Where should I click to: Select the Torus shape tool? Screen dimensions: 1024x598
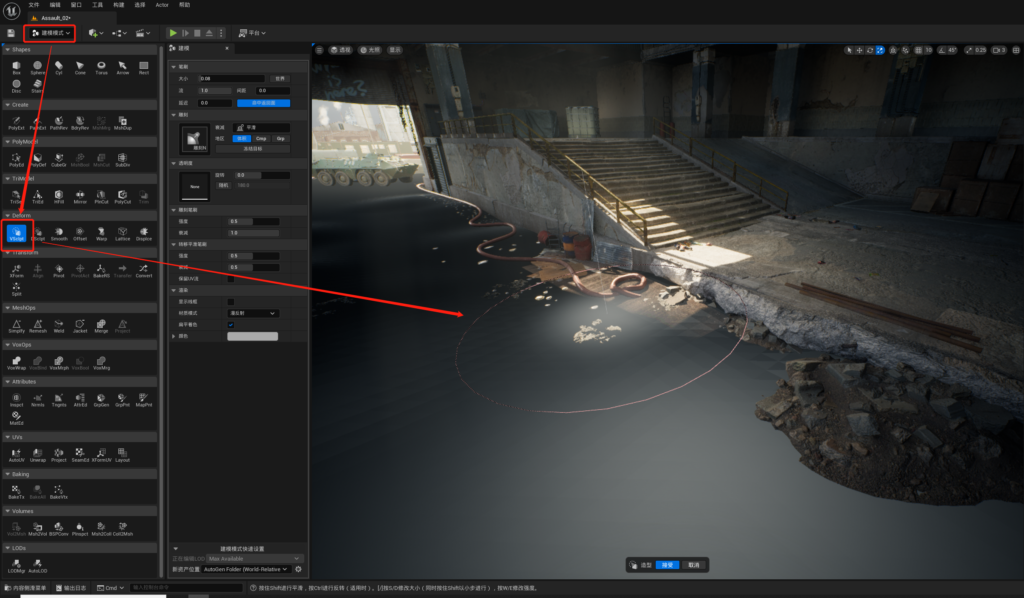click(101, 66)
